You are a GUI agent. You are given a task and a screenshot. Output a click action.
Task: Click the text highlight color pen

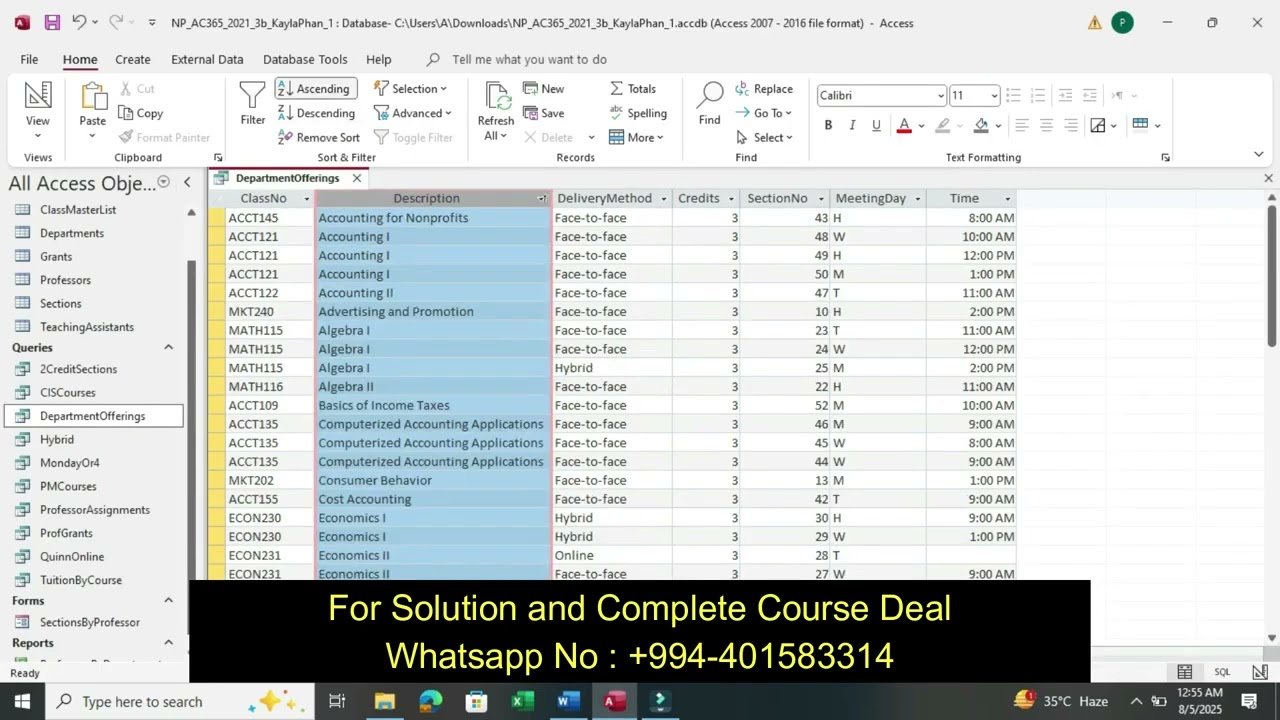tap(942, 125)
